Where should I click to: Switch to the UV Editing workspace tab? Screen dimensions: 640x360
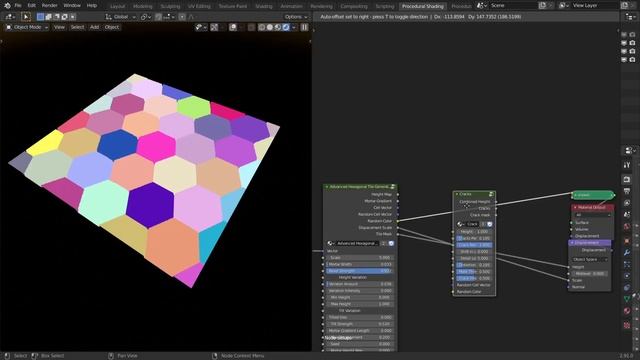pos(199,6)
